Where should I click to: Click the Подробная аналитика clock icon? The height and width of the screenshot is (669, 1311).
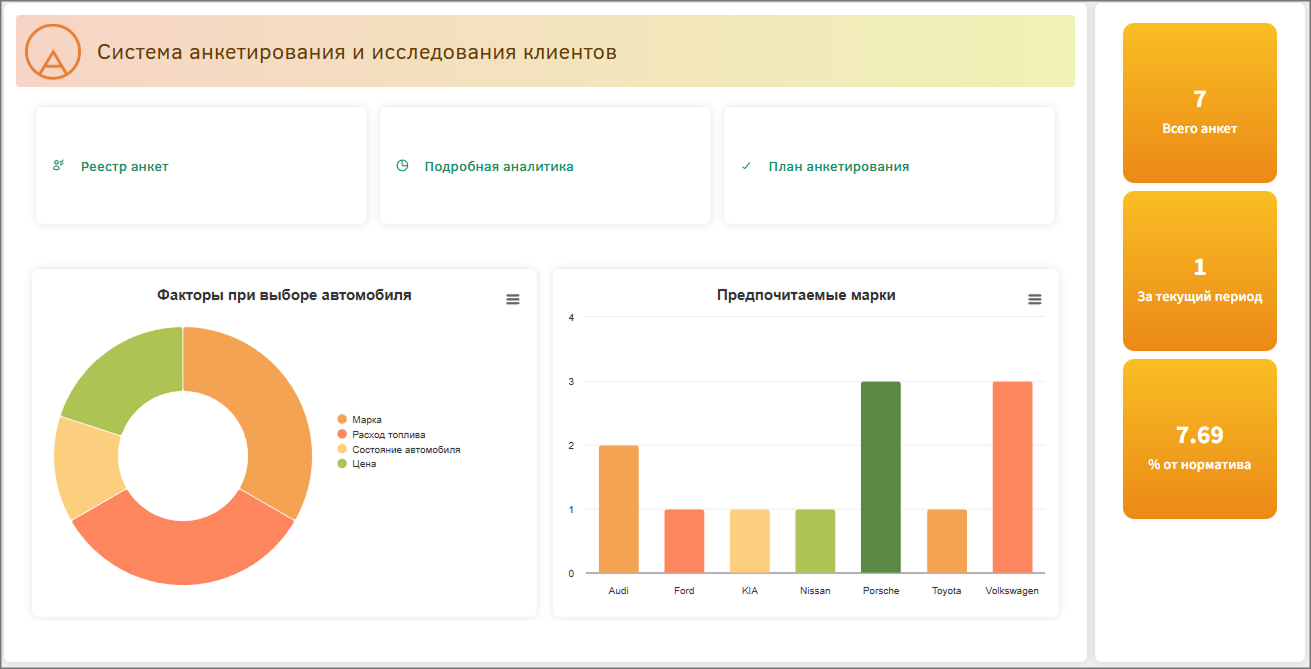tap(402, 166)
